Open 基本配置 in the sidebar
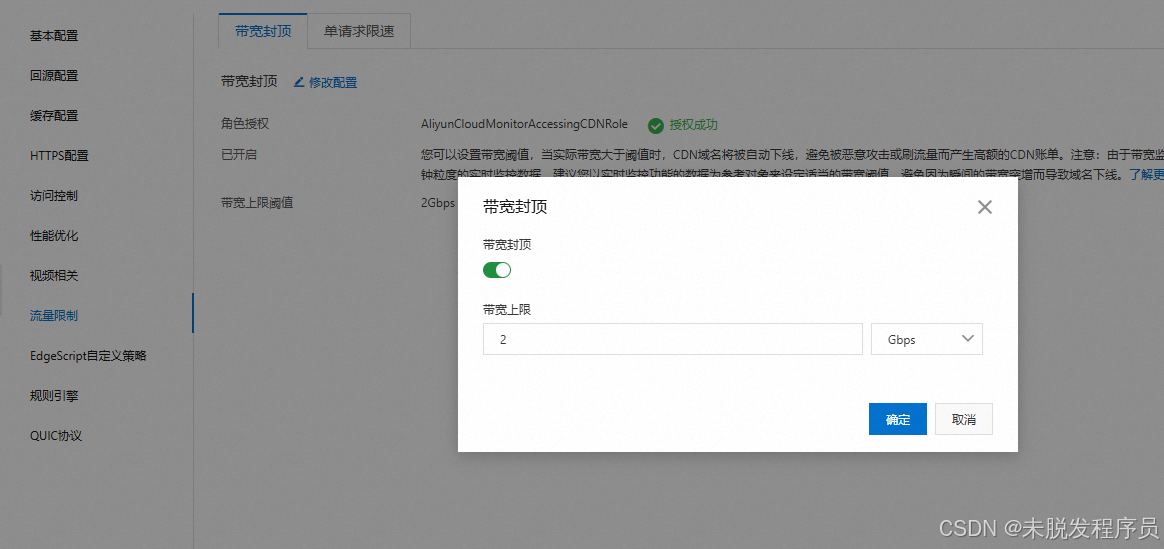 click(x=53, y=36)
